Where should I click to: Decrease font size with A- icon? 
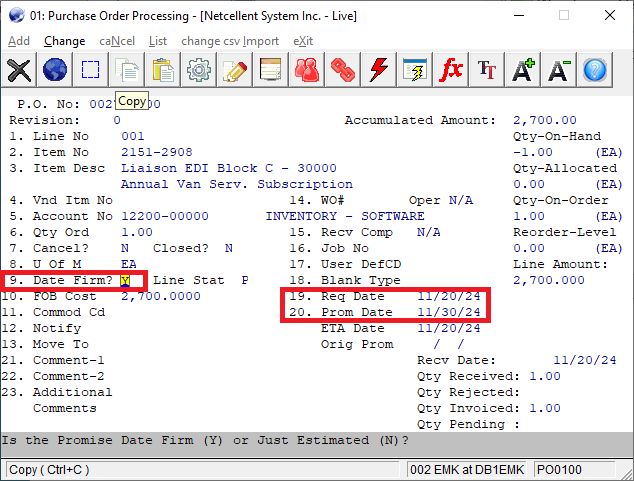[559, 70]
